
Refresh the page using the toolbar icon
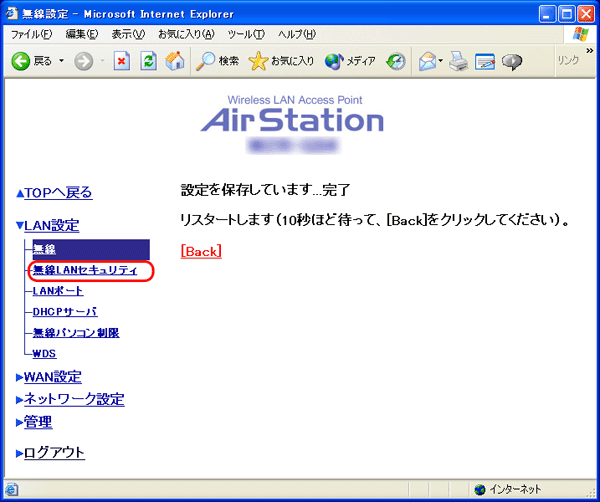coord(148,61)
